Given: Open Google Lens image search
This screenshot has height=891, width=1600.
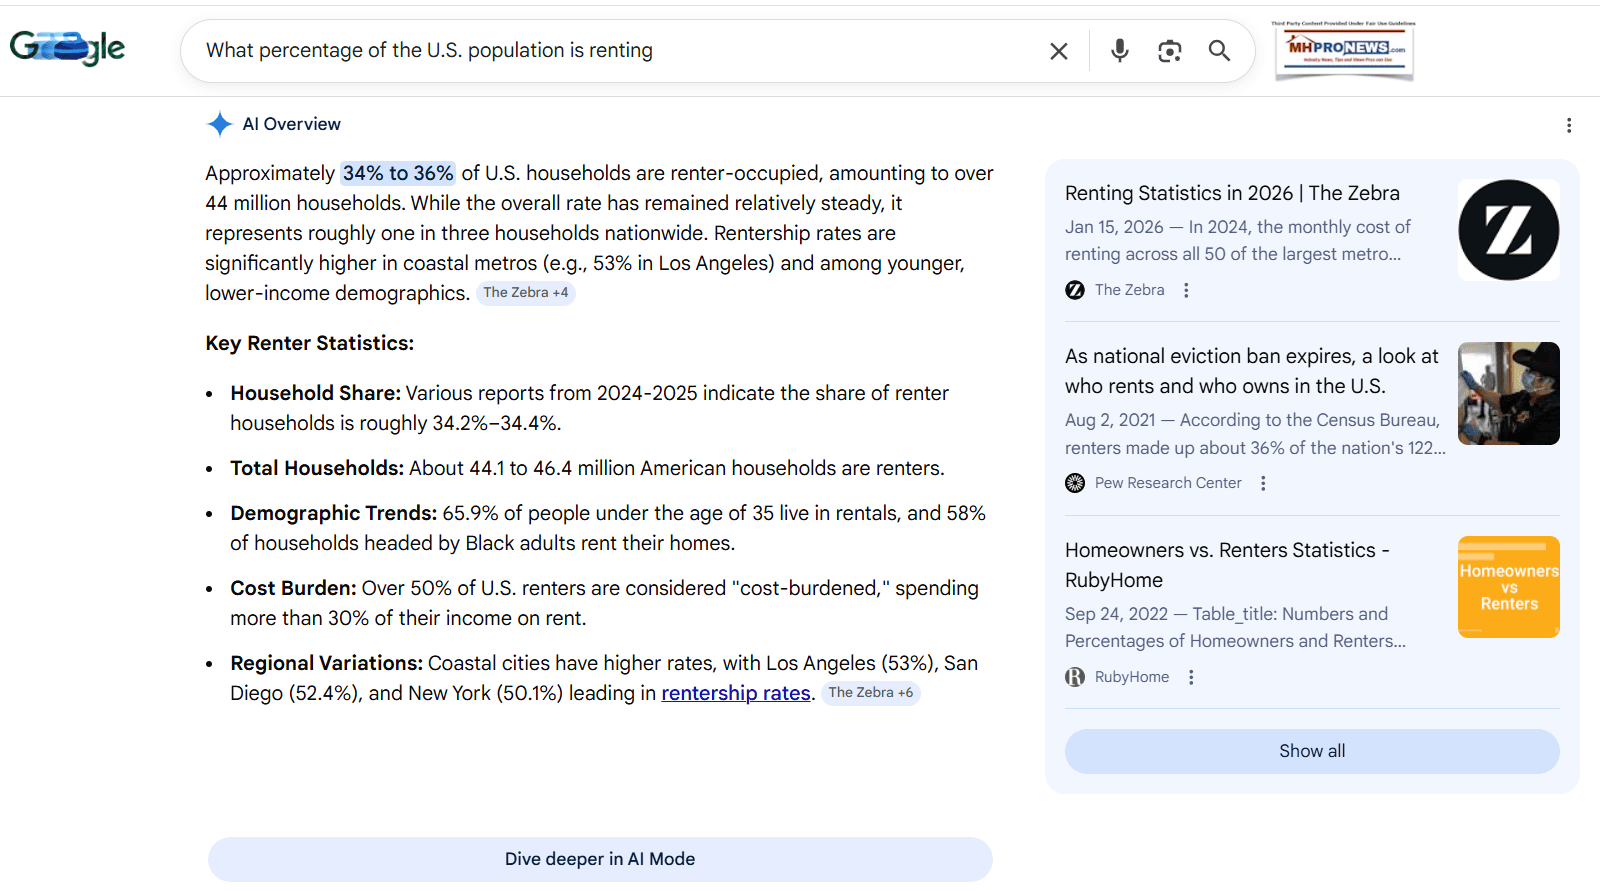Looking at the screenshot, I should coord(1169,51).
